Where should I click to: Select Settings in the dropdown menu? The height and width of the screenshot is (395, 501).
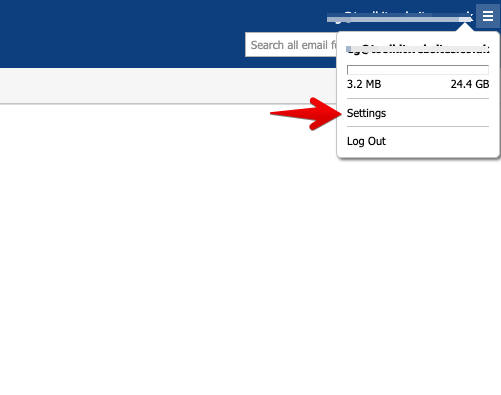click(366, 113)
